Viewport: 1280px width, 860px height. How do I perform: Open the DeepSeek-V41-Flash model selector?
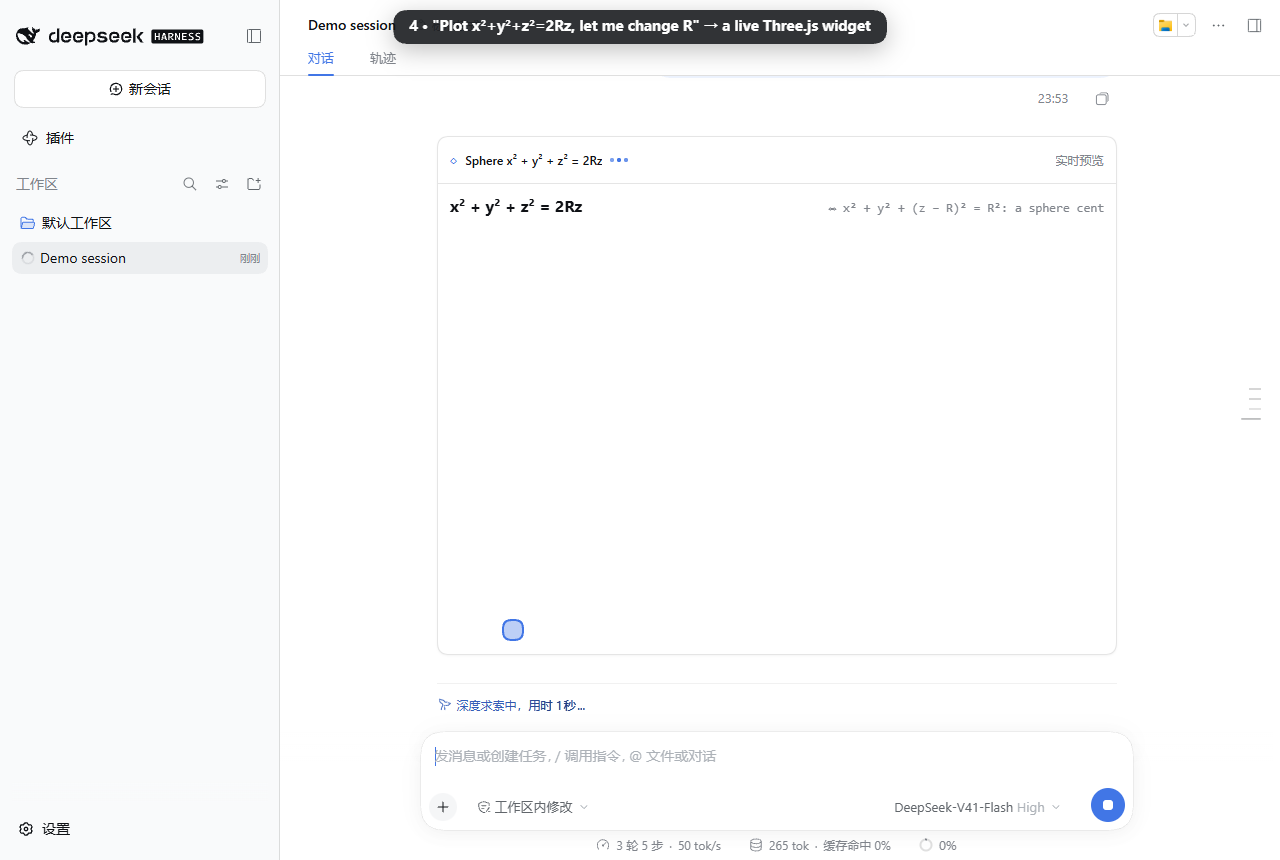977,807
